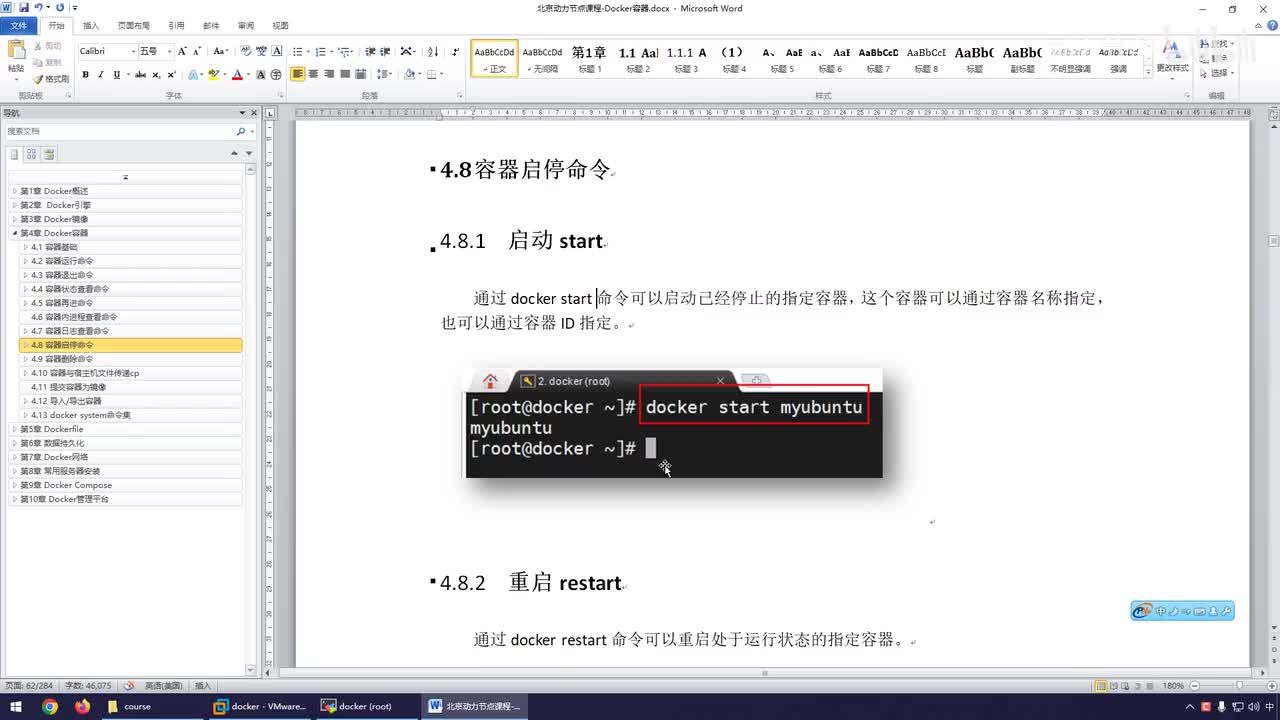Click the Justify alignment icon
Viewport: 1280px width, 720px height.
(x=345, y=75)
